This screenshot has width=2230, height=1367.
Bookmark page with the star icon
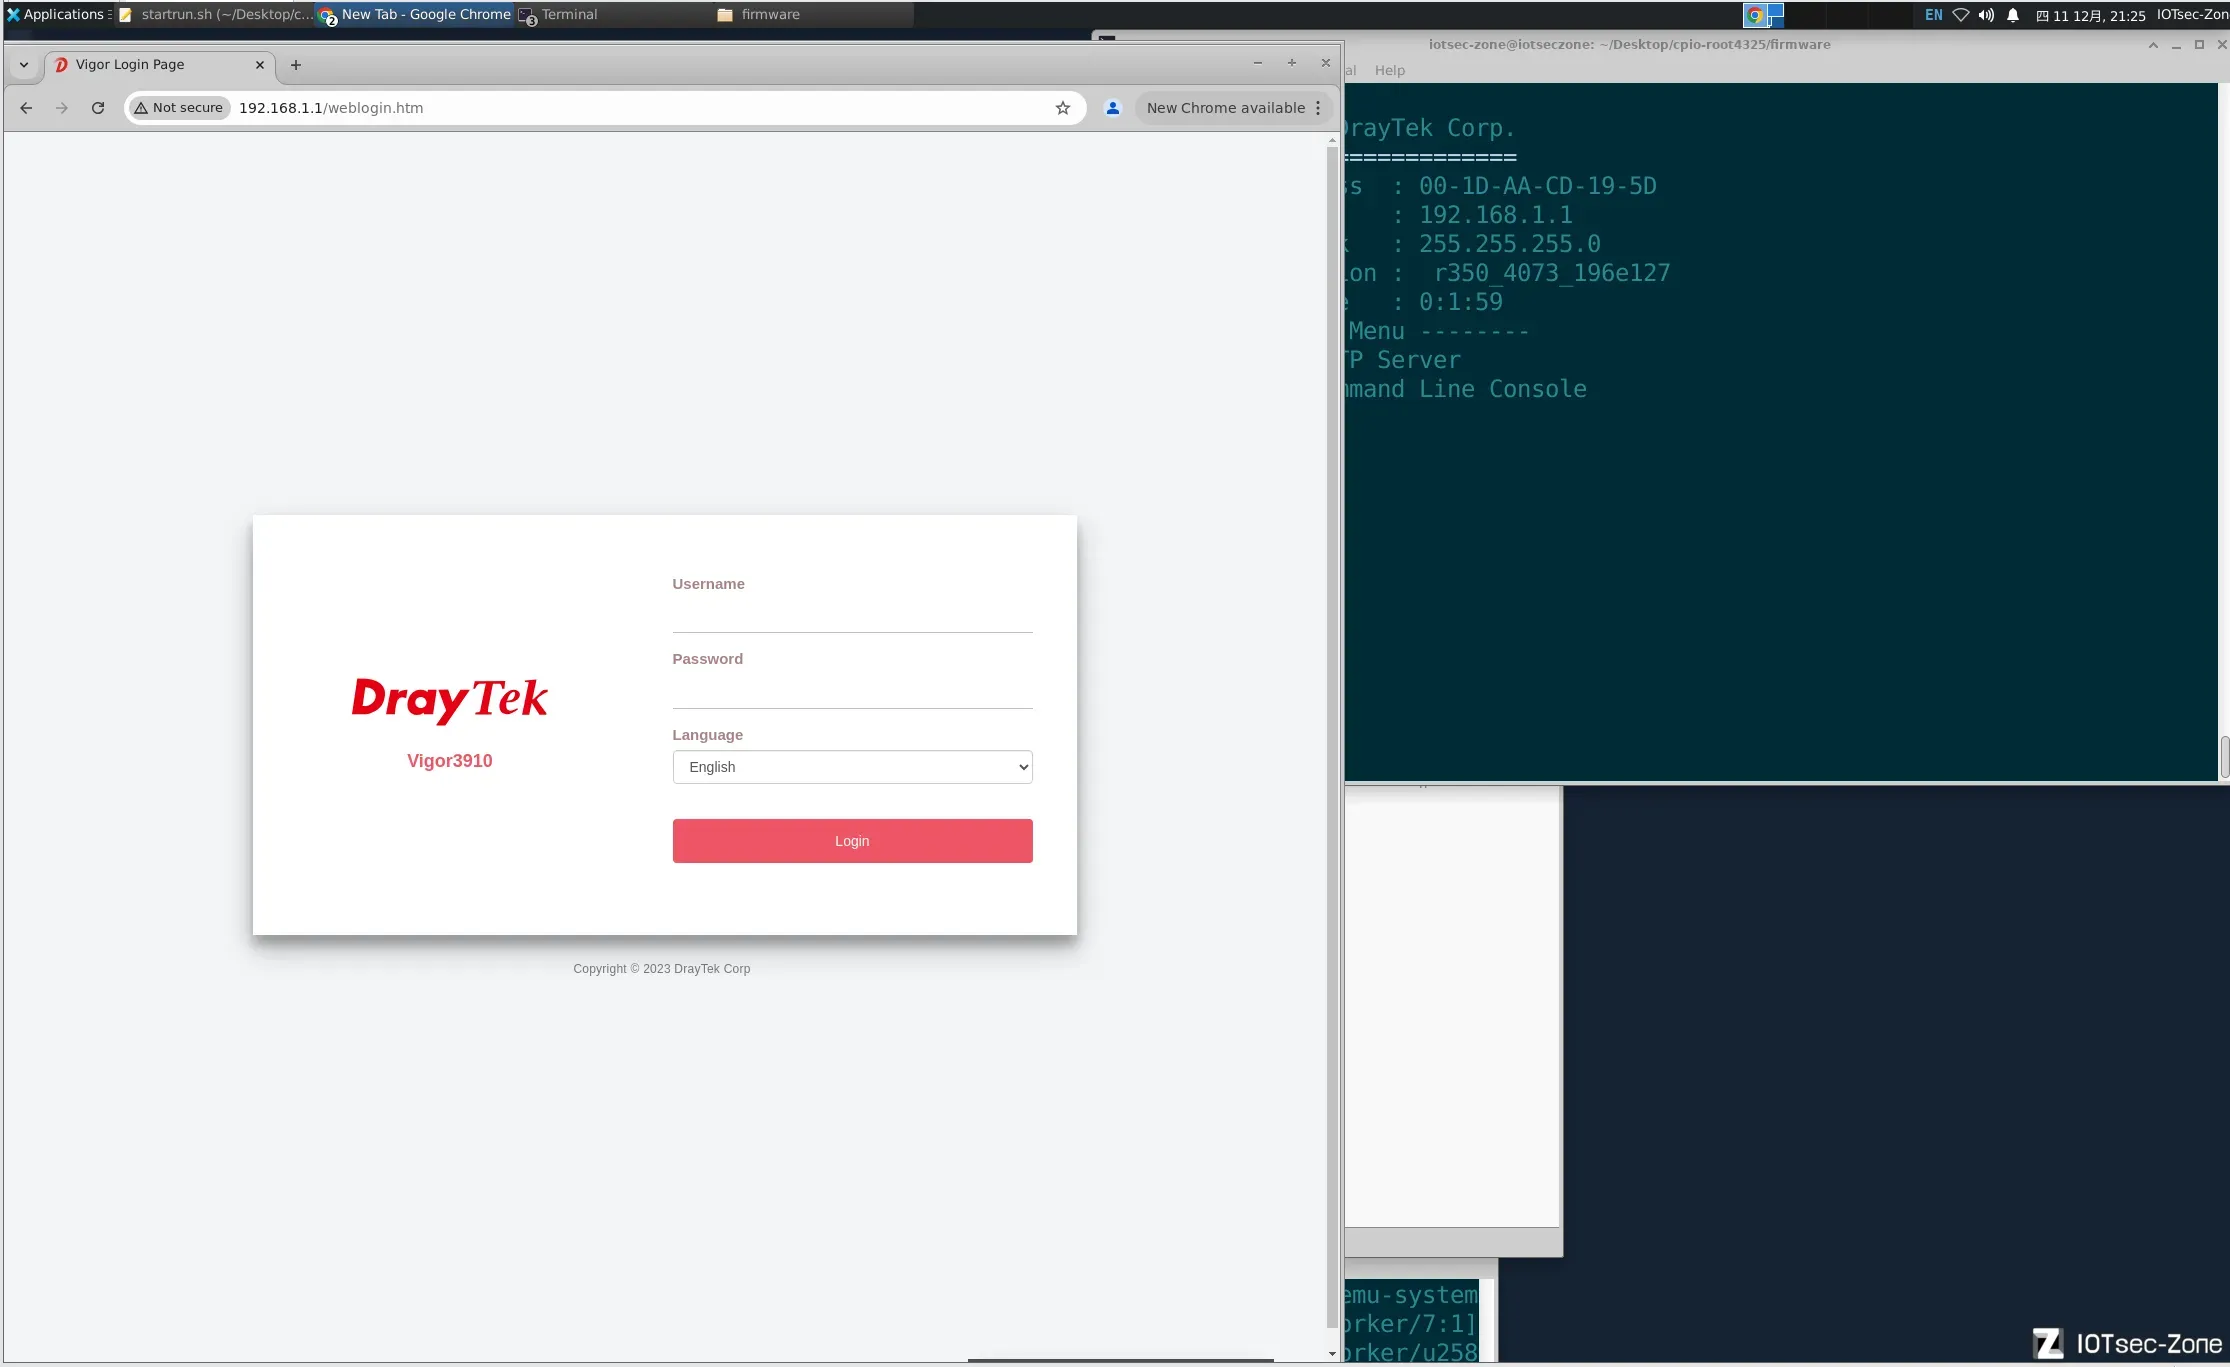[x=1063, y=108]
